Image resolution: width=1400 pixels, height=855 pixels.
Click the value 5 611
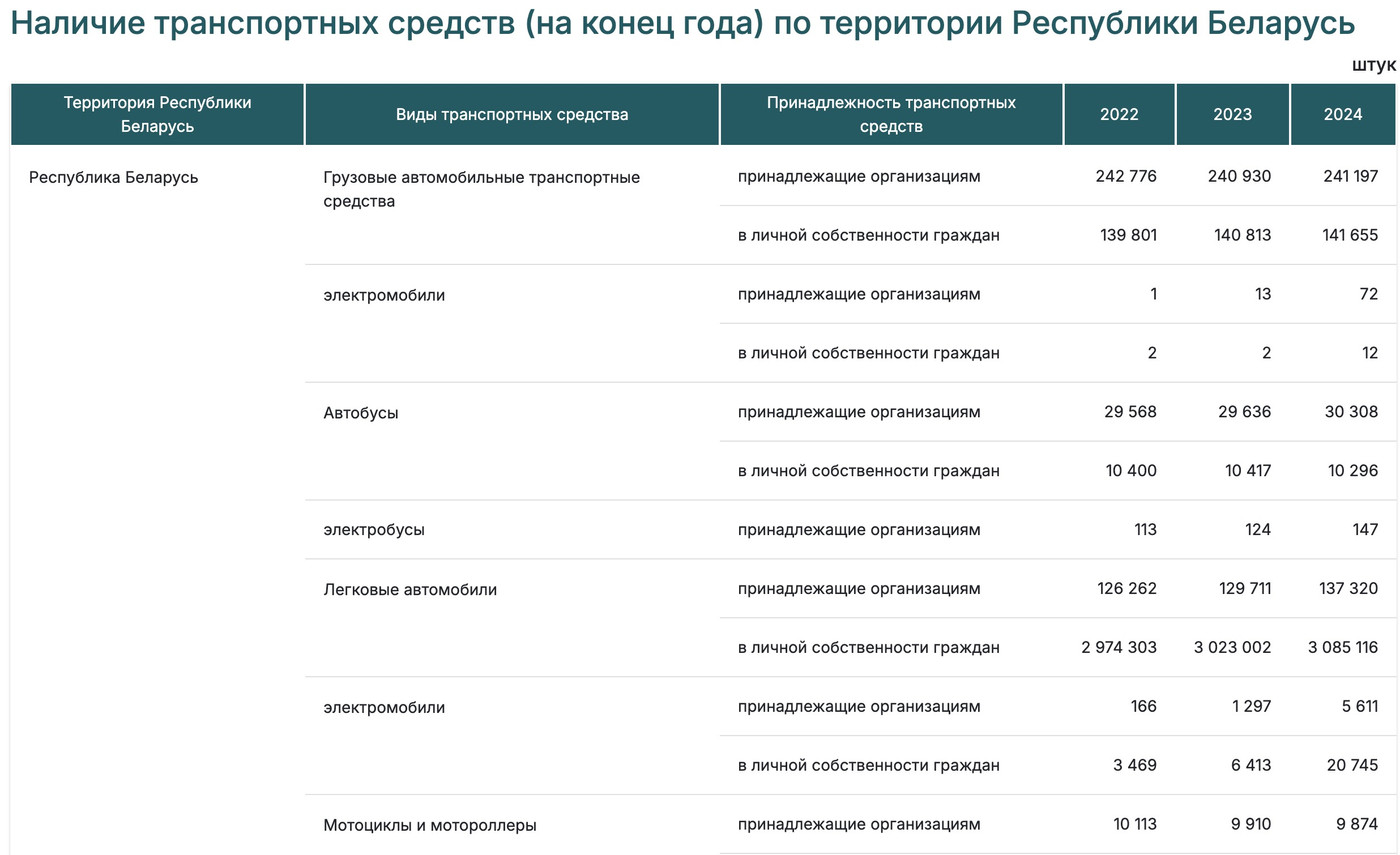tap(1360, 706)
